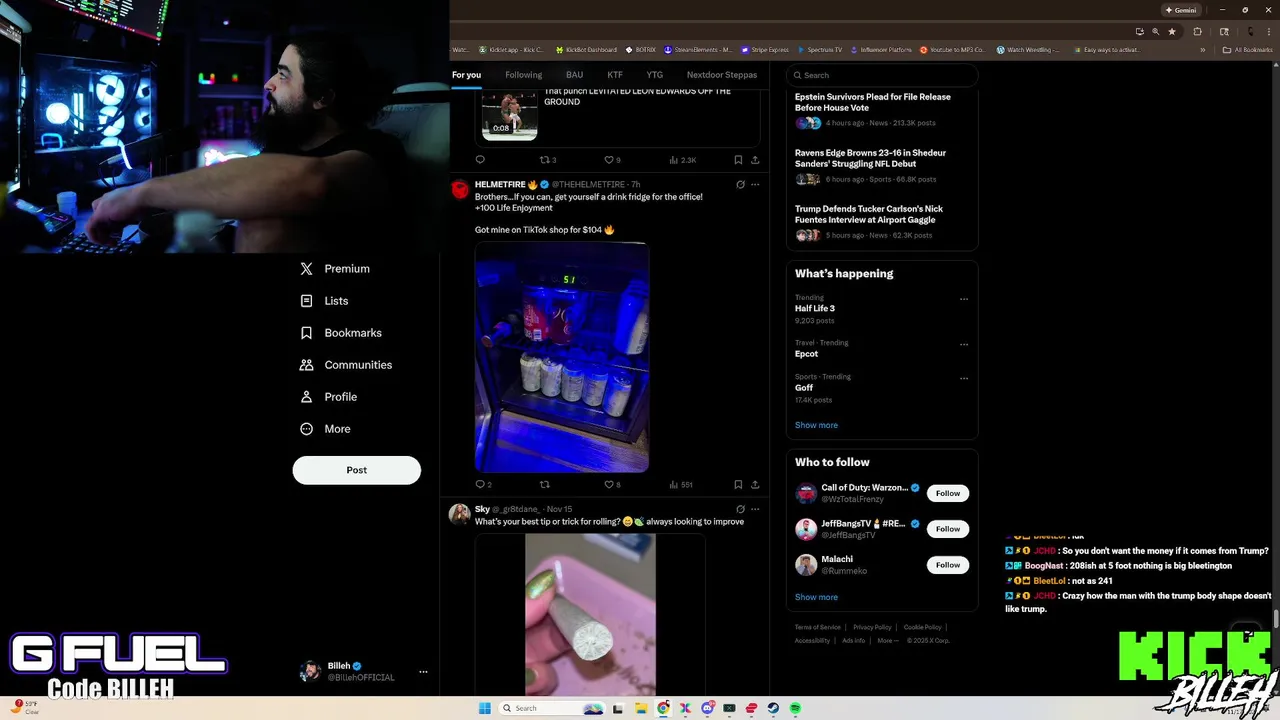Open Grok icon on Sky's post

pos(740,509)
